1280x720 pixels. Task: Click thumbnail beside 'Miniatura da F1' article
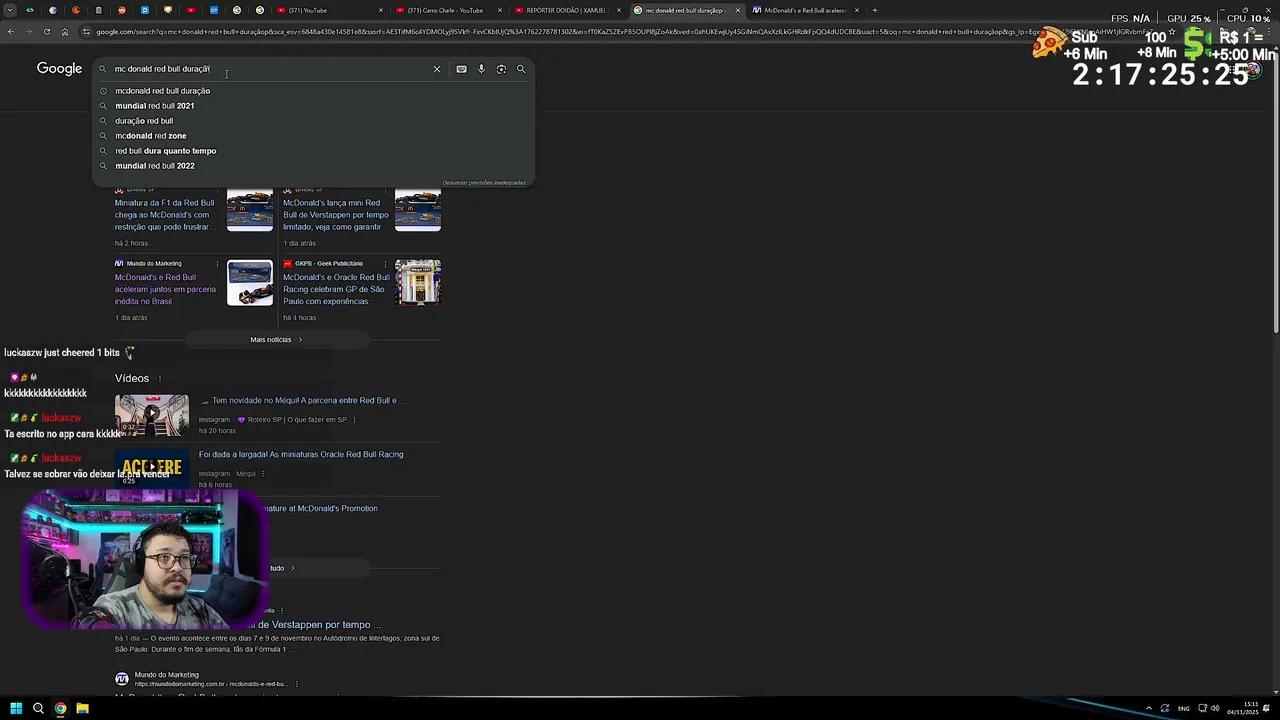(x=250, y=210)
